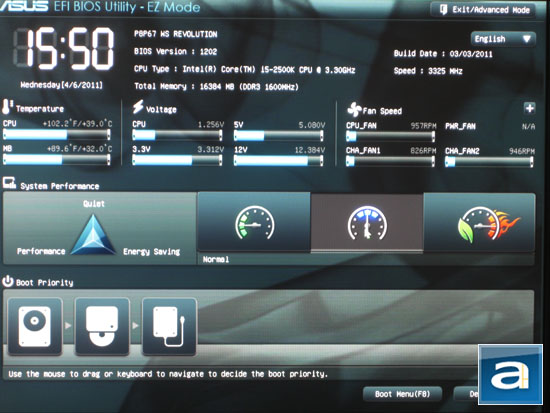Click the Temperature thermometer icon
This screenshot has height=413, width=550.
[7, 107]
